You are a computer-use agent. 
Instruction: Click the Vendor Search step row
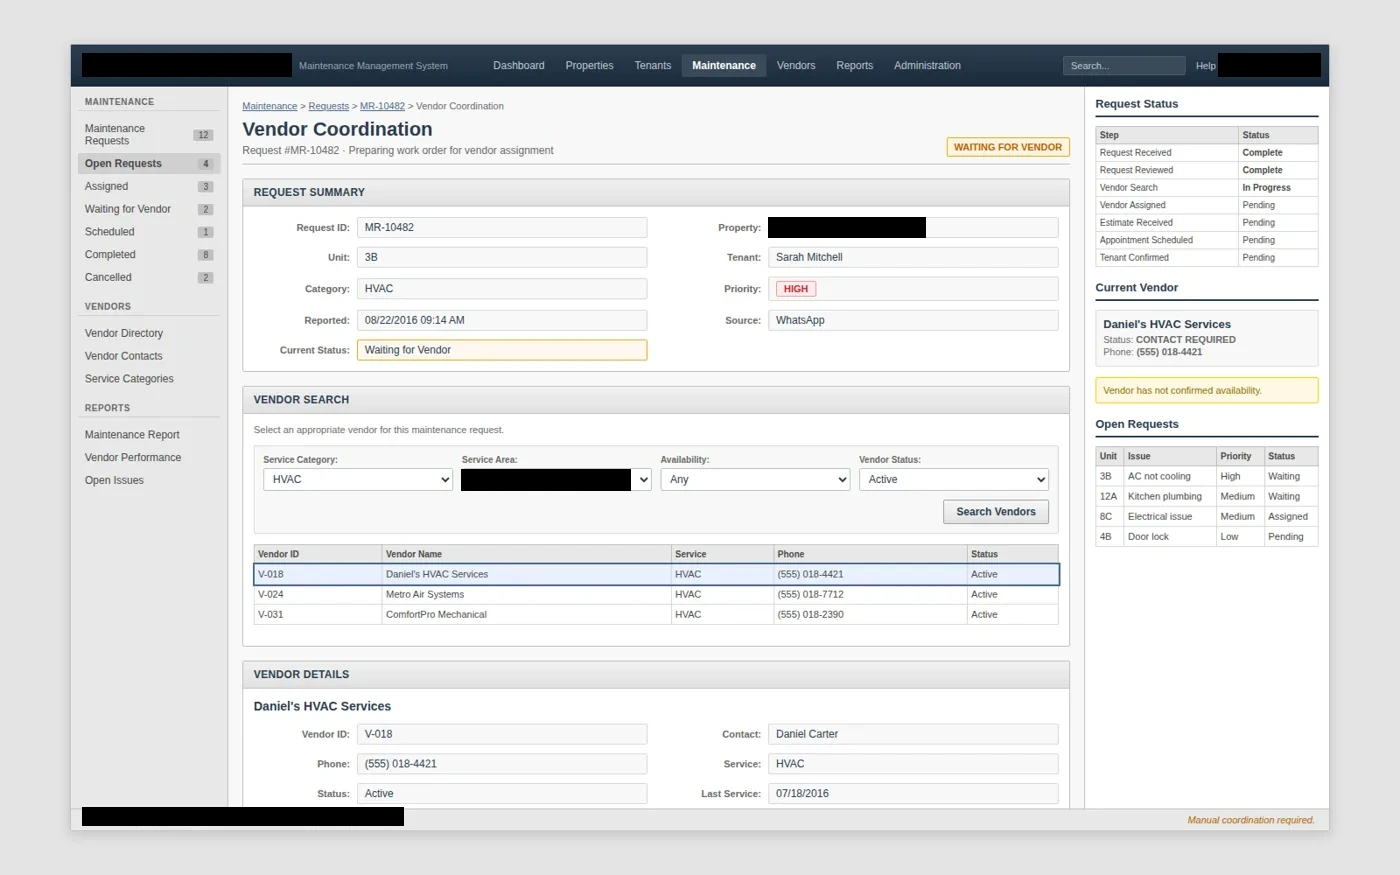tap(1207, 188)
